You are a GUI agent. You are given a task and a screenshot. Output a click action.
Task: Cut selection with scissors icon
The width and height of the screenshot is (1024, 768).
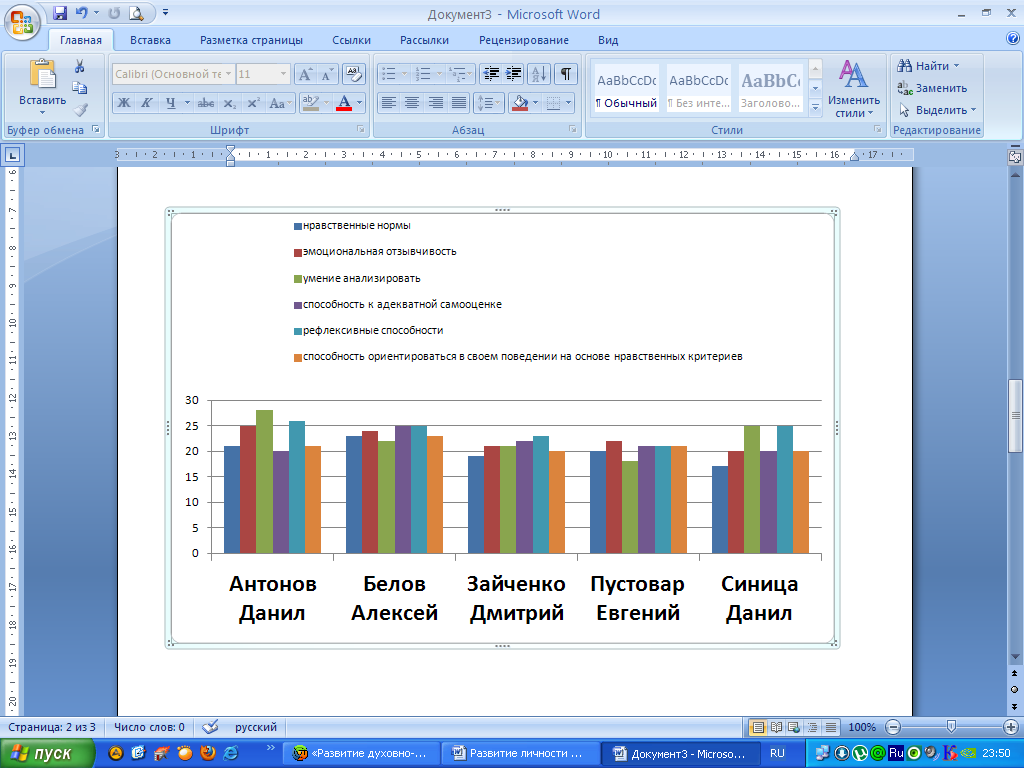point(80,66)
